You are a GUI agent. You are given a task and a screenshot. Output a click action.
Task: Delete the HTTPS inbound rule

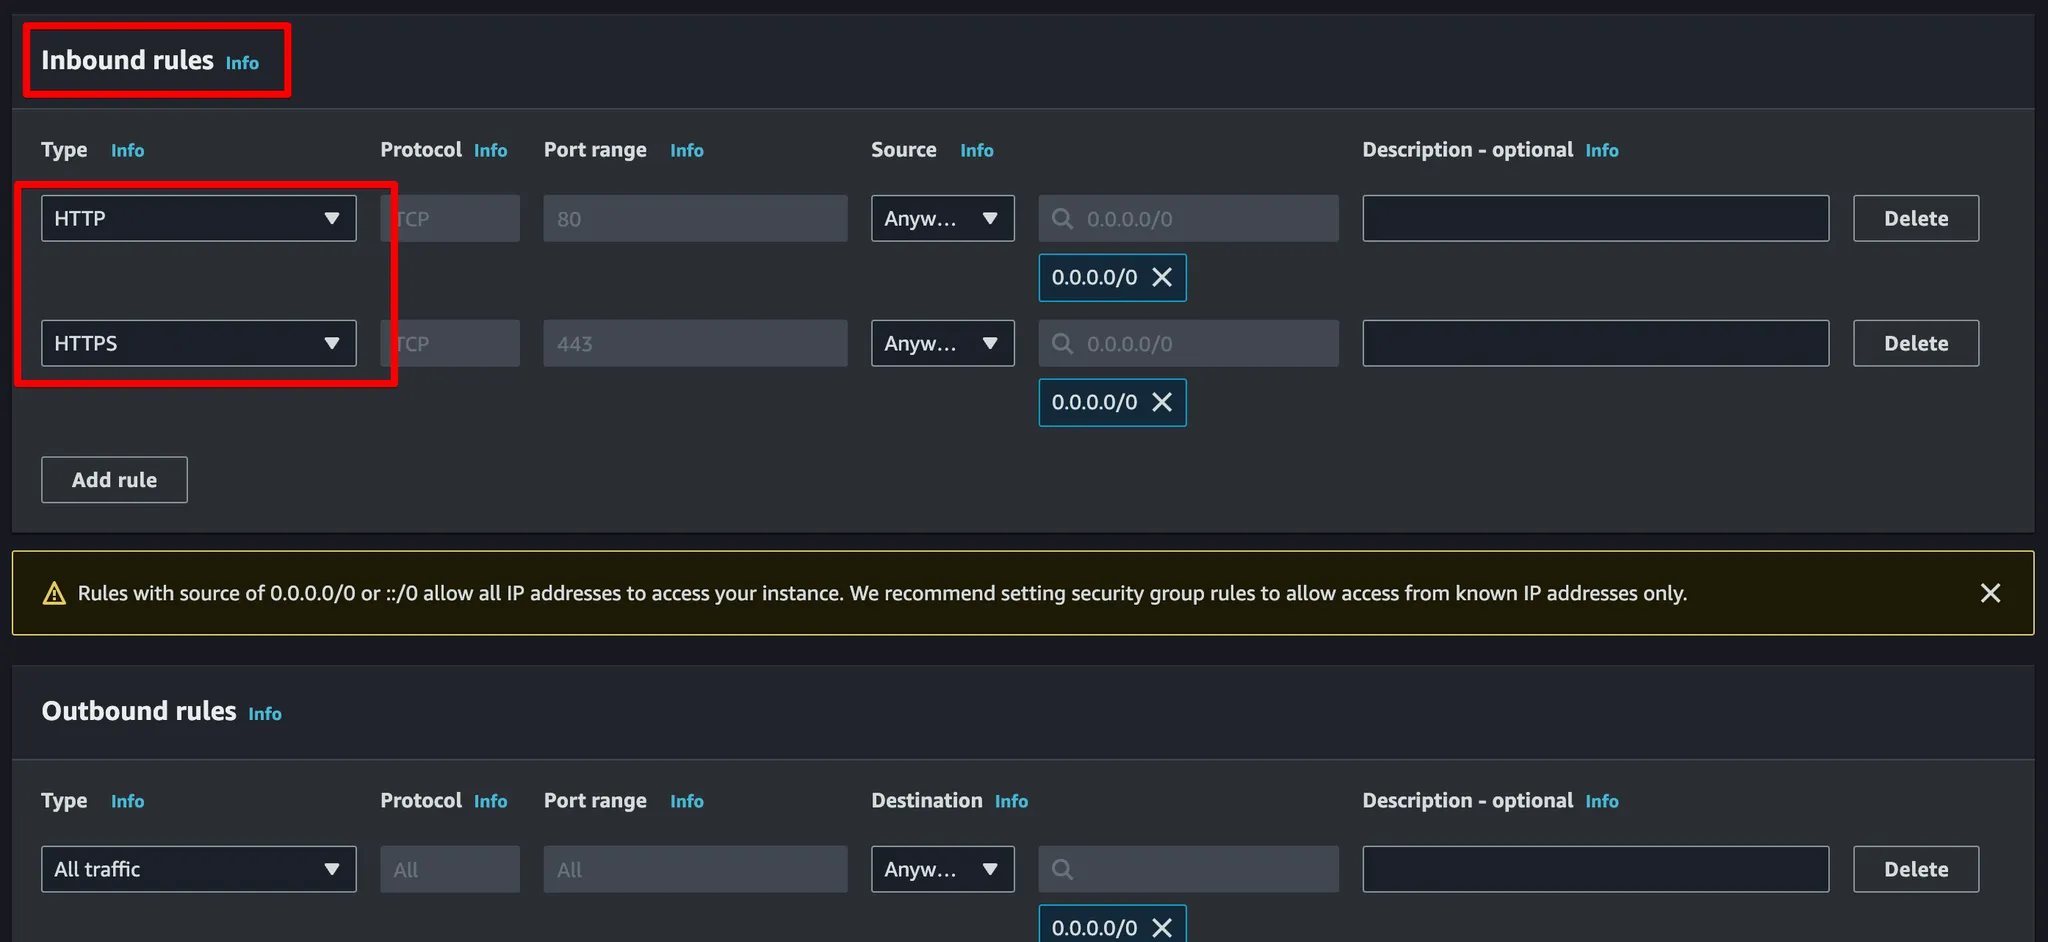1915,344
